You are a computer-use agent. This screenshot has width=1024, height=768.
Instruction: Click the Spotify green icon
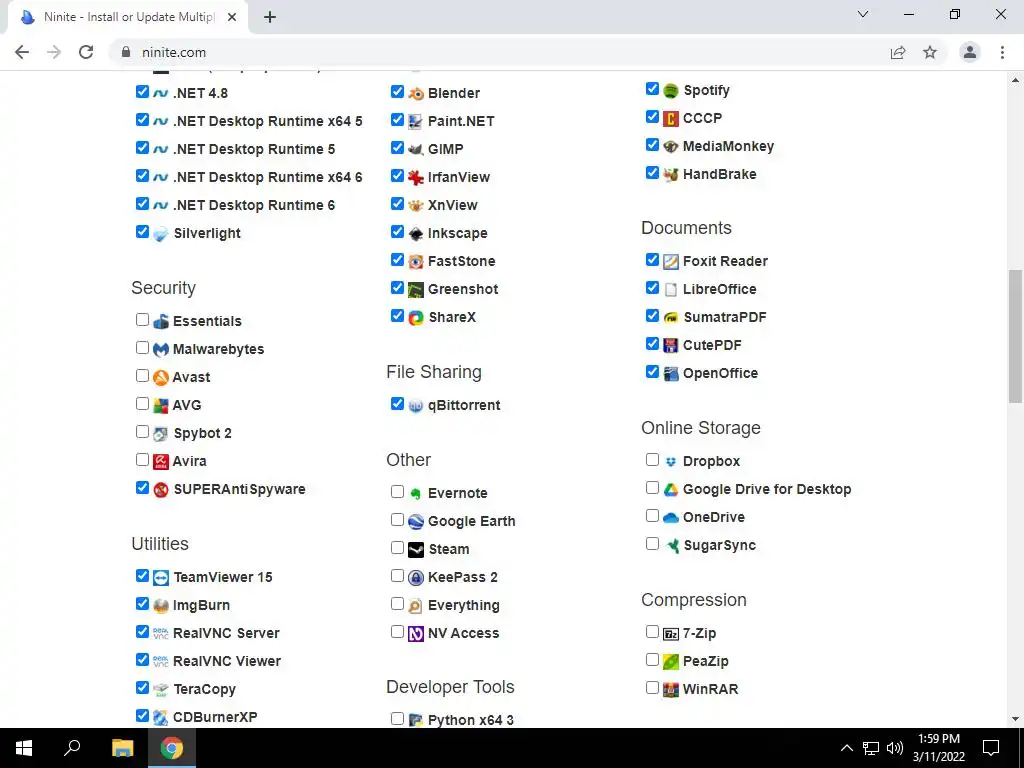pyautogui.click(x=671, y=91)
